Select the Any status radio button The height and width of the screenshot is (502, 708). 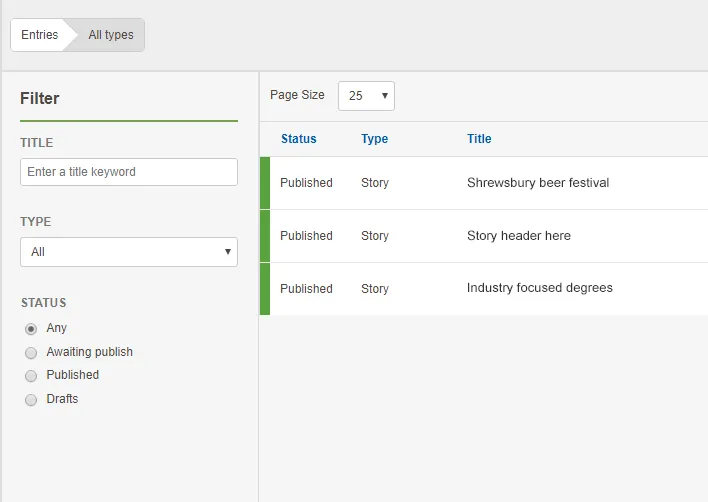click(31, 329)
